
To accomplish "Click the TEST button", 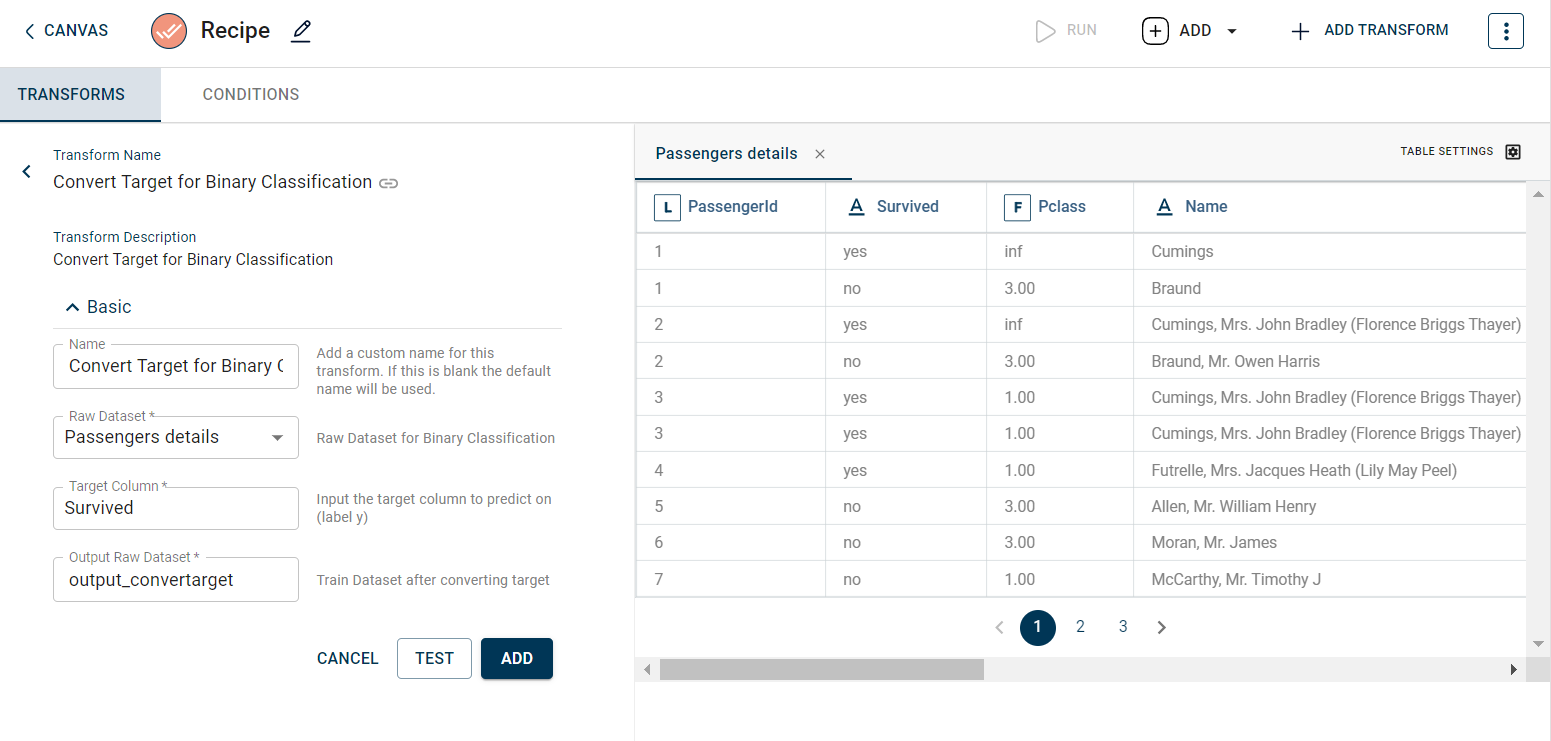I will tap(434, 658).
